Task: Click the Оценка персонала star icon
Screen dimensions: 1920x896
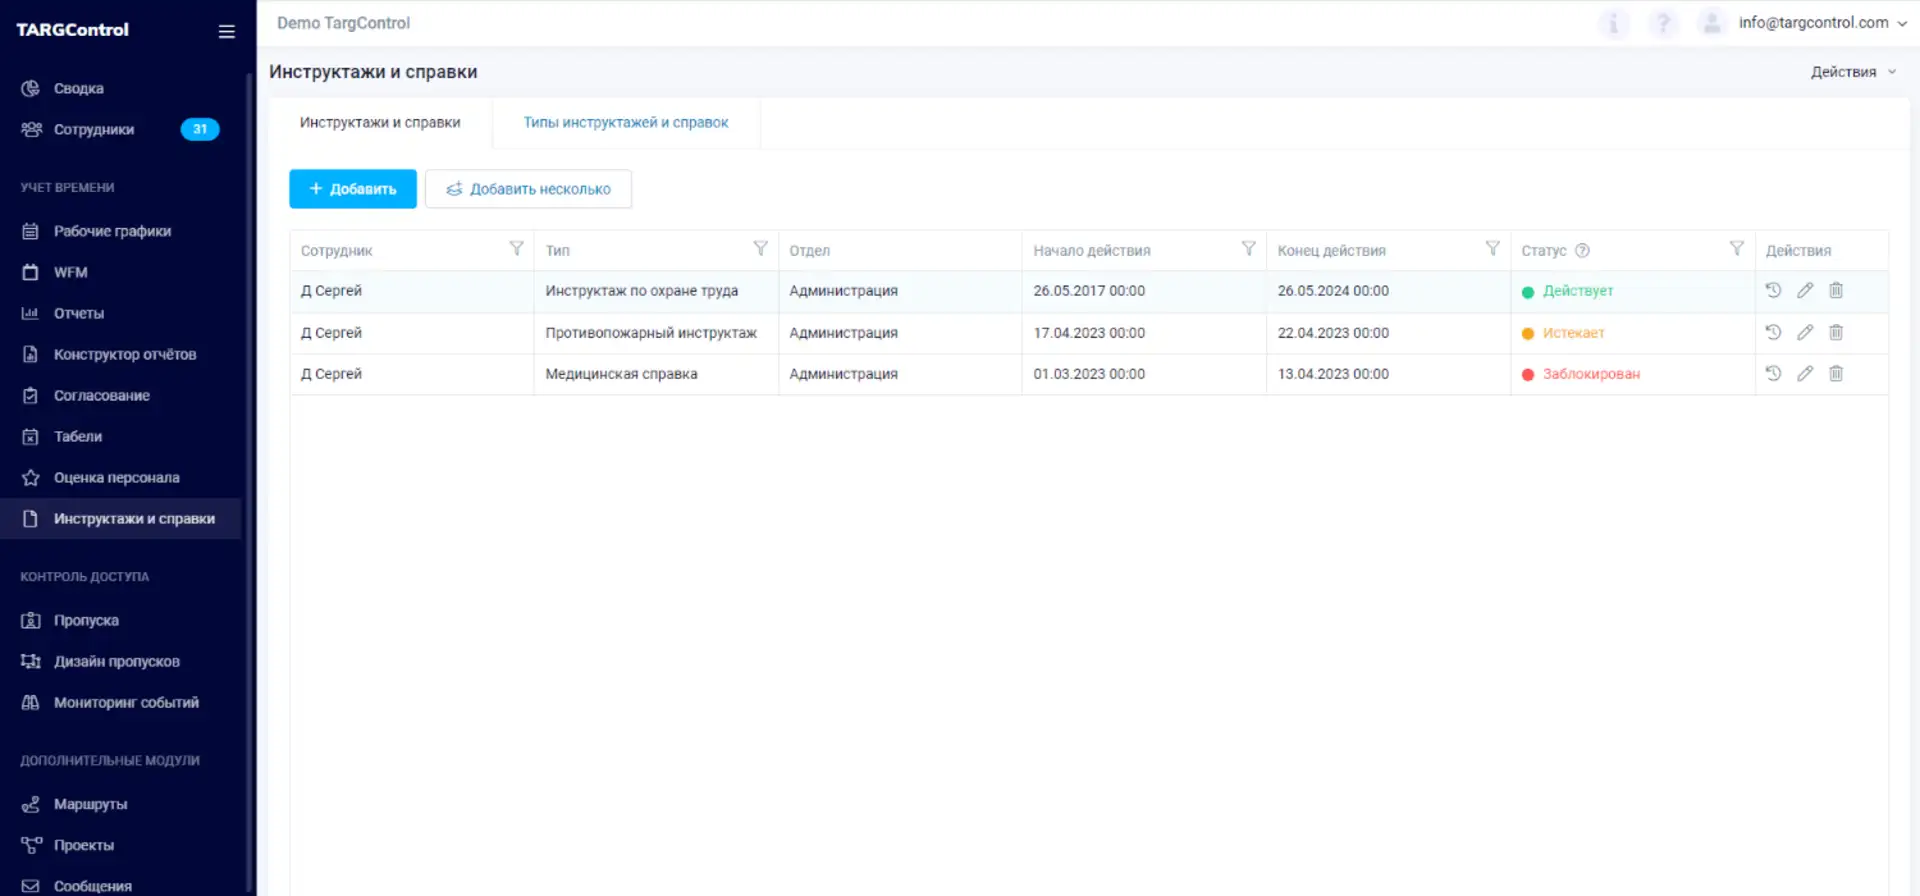Action: coord(31,477)
